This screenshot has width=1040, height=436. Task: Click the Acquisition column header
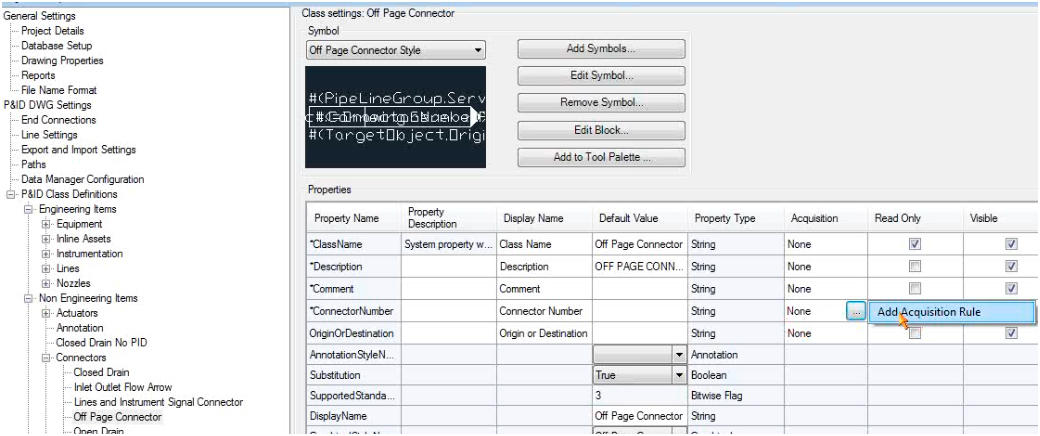[x=824, y=218]
